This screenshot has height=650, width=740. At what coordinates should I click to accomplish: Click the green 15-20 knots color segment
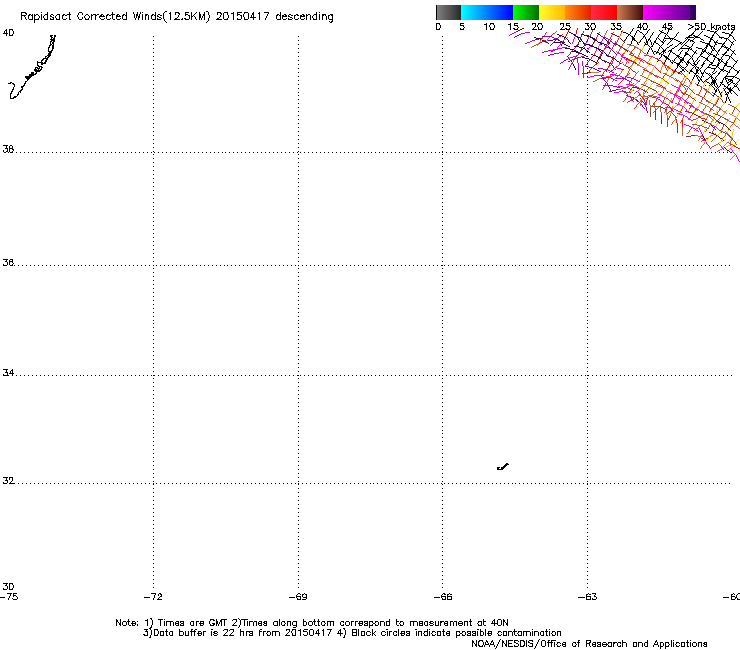526,12
